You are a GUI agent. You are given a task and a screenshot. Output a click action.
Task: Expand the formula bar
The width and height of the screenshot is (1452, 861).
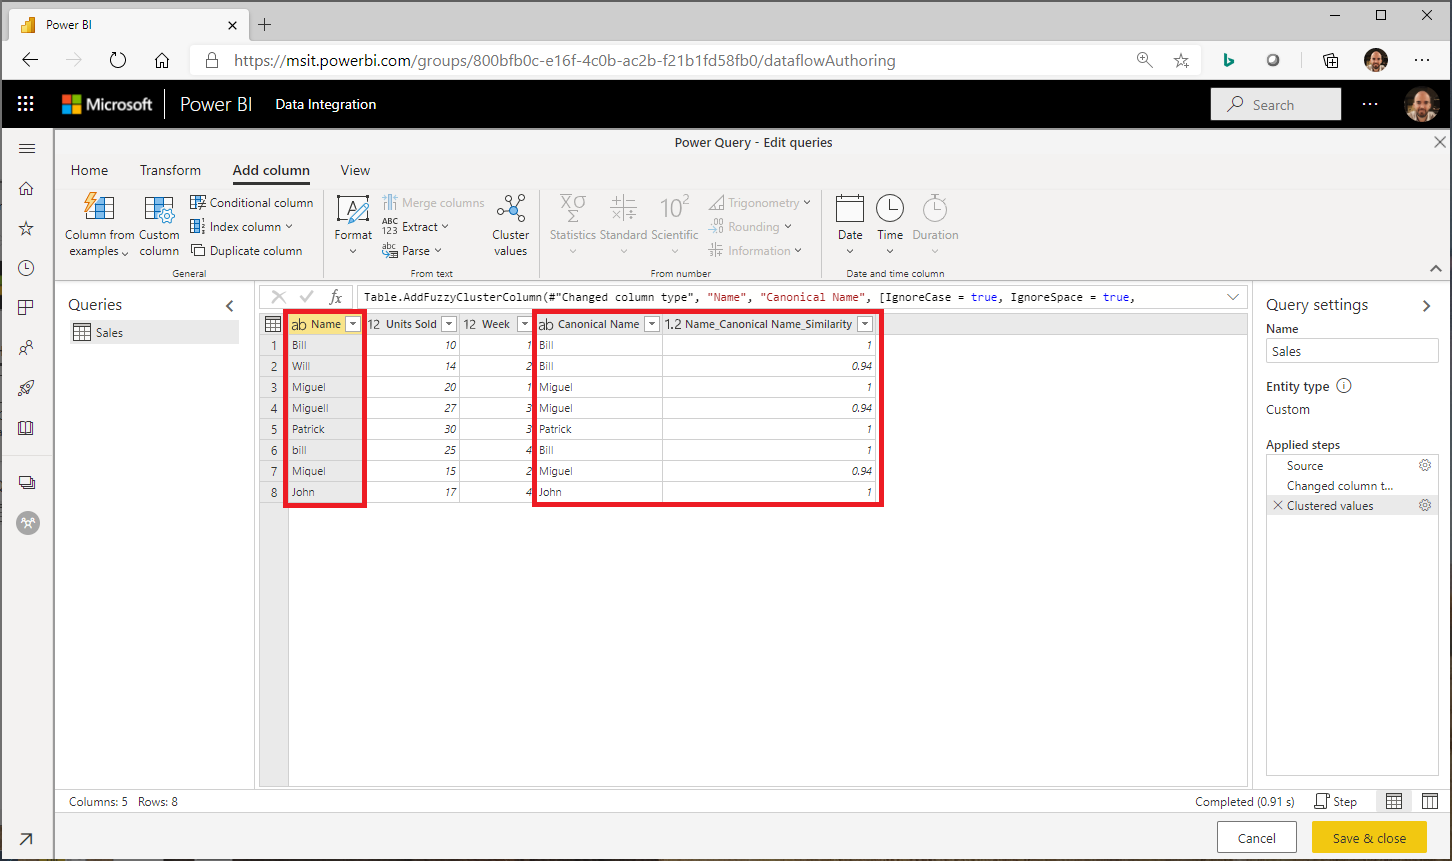[1233, 297]
